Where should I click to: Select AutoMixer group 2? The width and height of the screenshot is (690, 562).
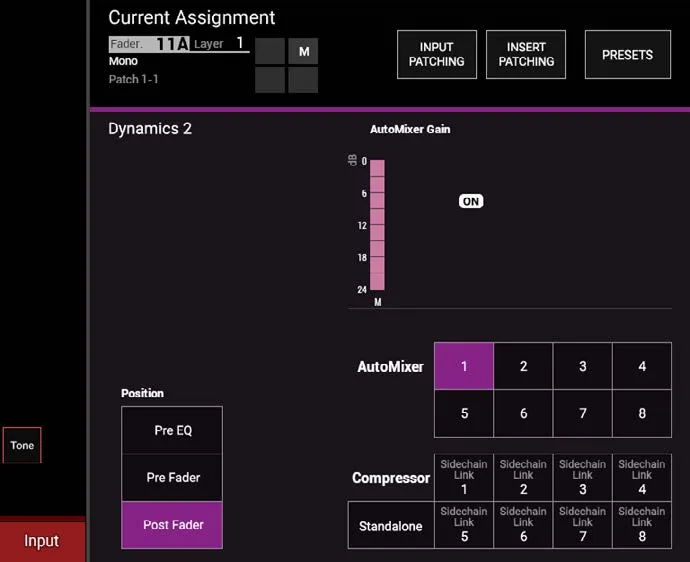pos(523,366)
